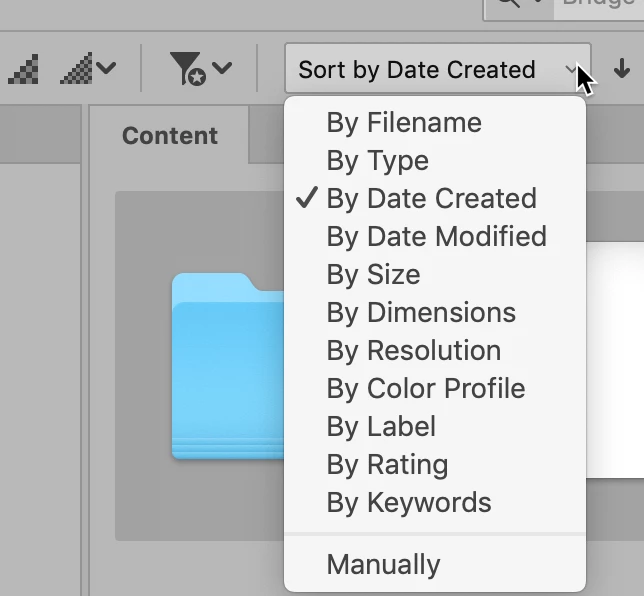This screenshot has height=596, width=644.
Task: Choose Manually sort order
Action: click(383, 565)
